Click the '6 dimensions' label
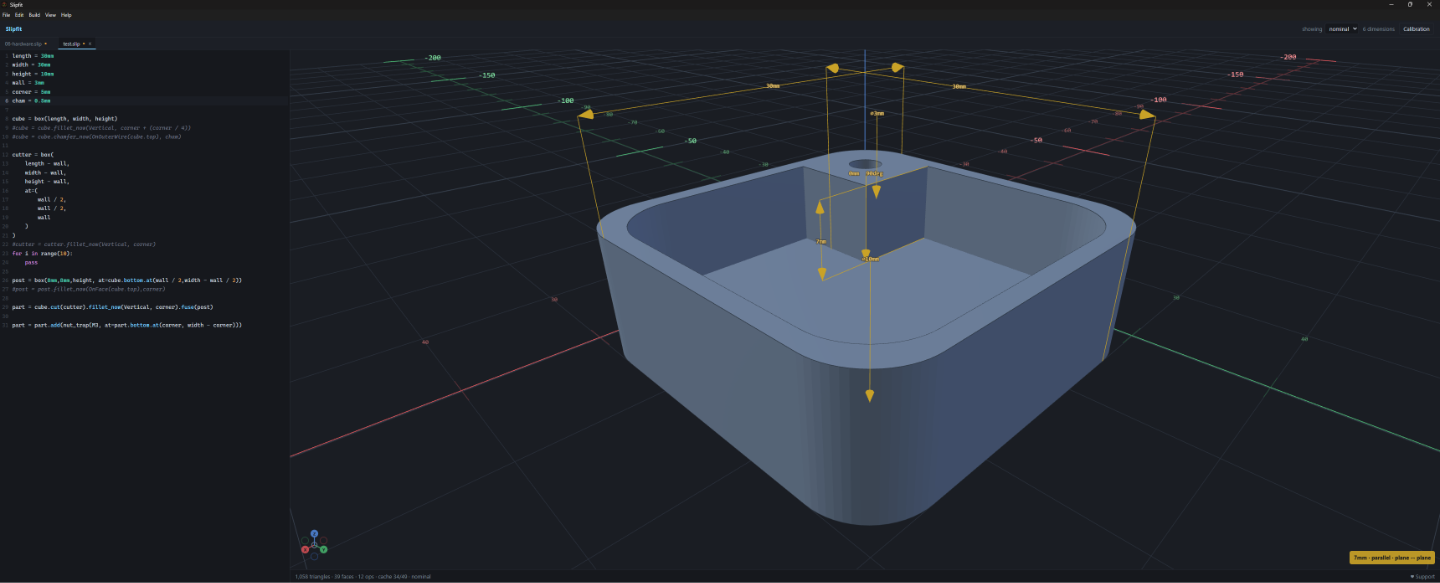 tap(1379, 29)
